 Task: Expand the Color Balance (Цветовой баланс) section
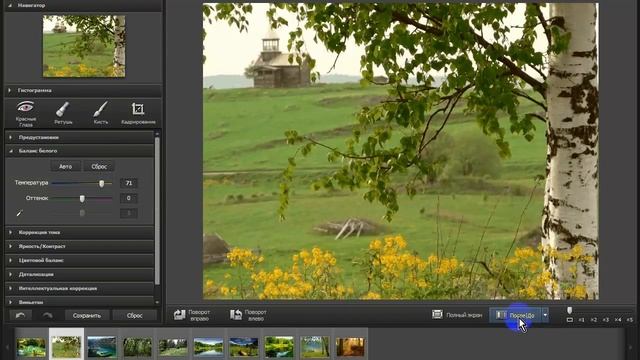(80, 260)
